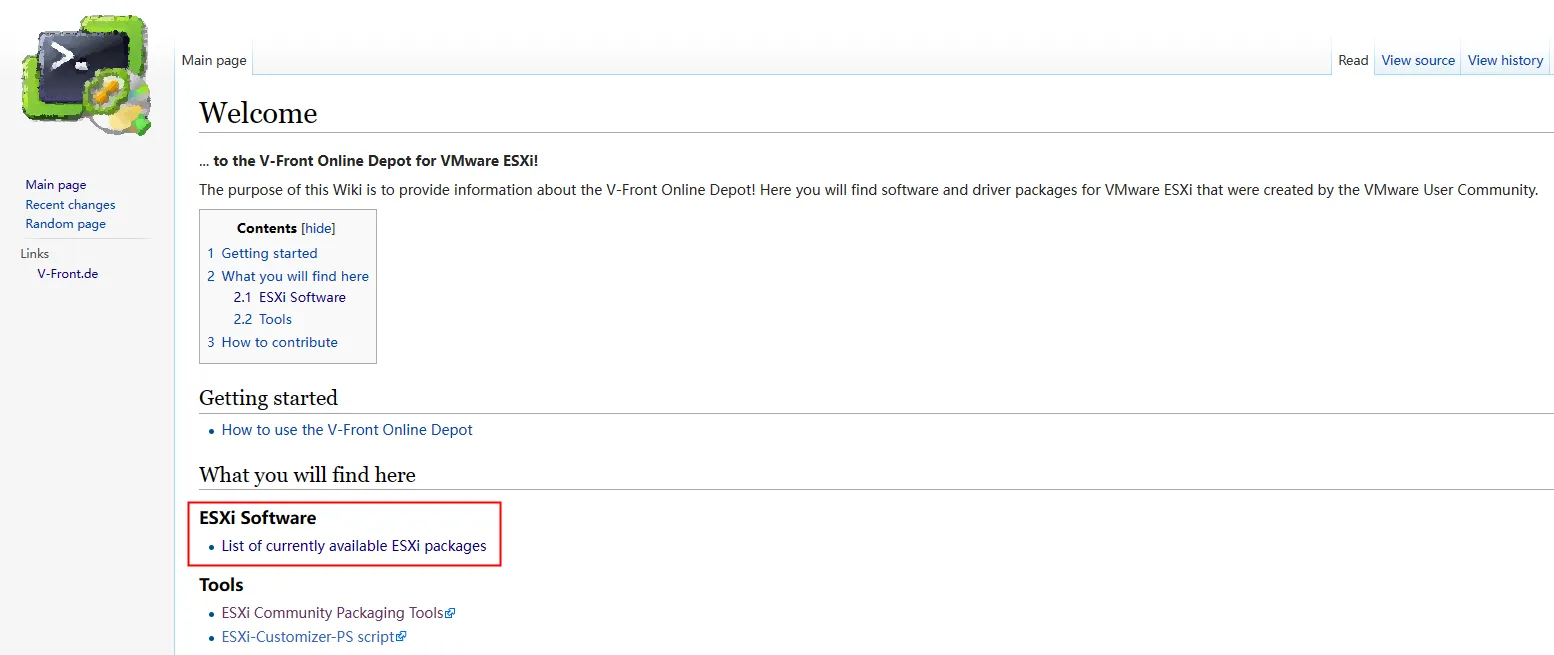Switch to the View source tab
Screen dimensions: 1554x655
pos(1417,60)
